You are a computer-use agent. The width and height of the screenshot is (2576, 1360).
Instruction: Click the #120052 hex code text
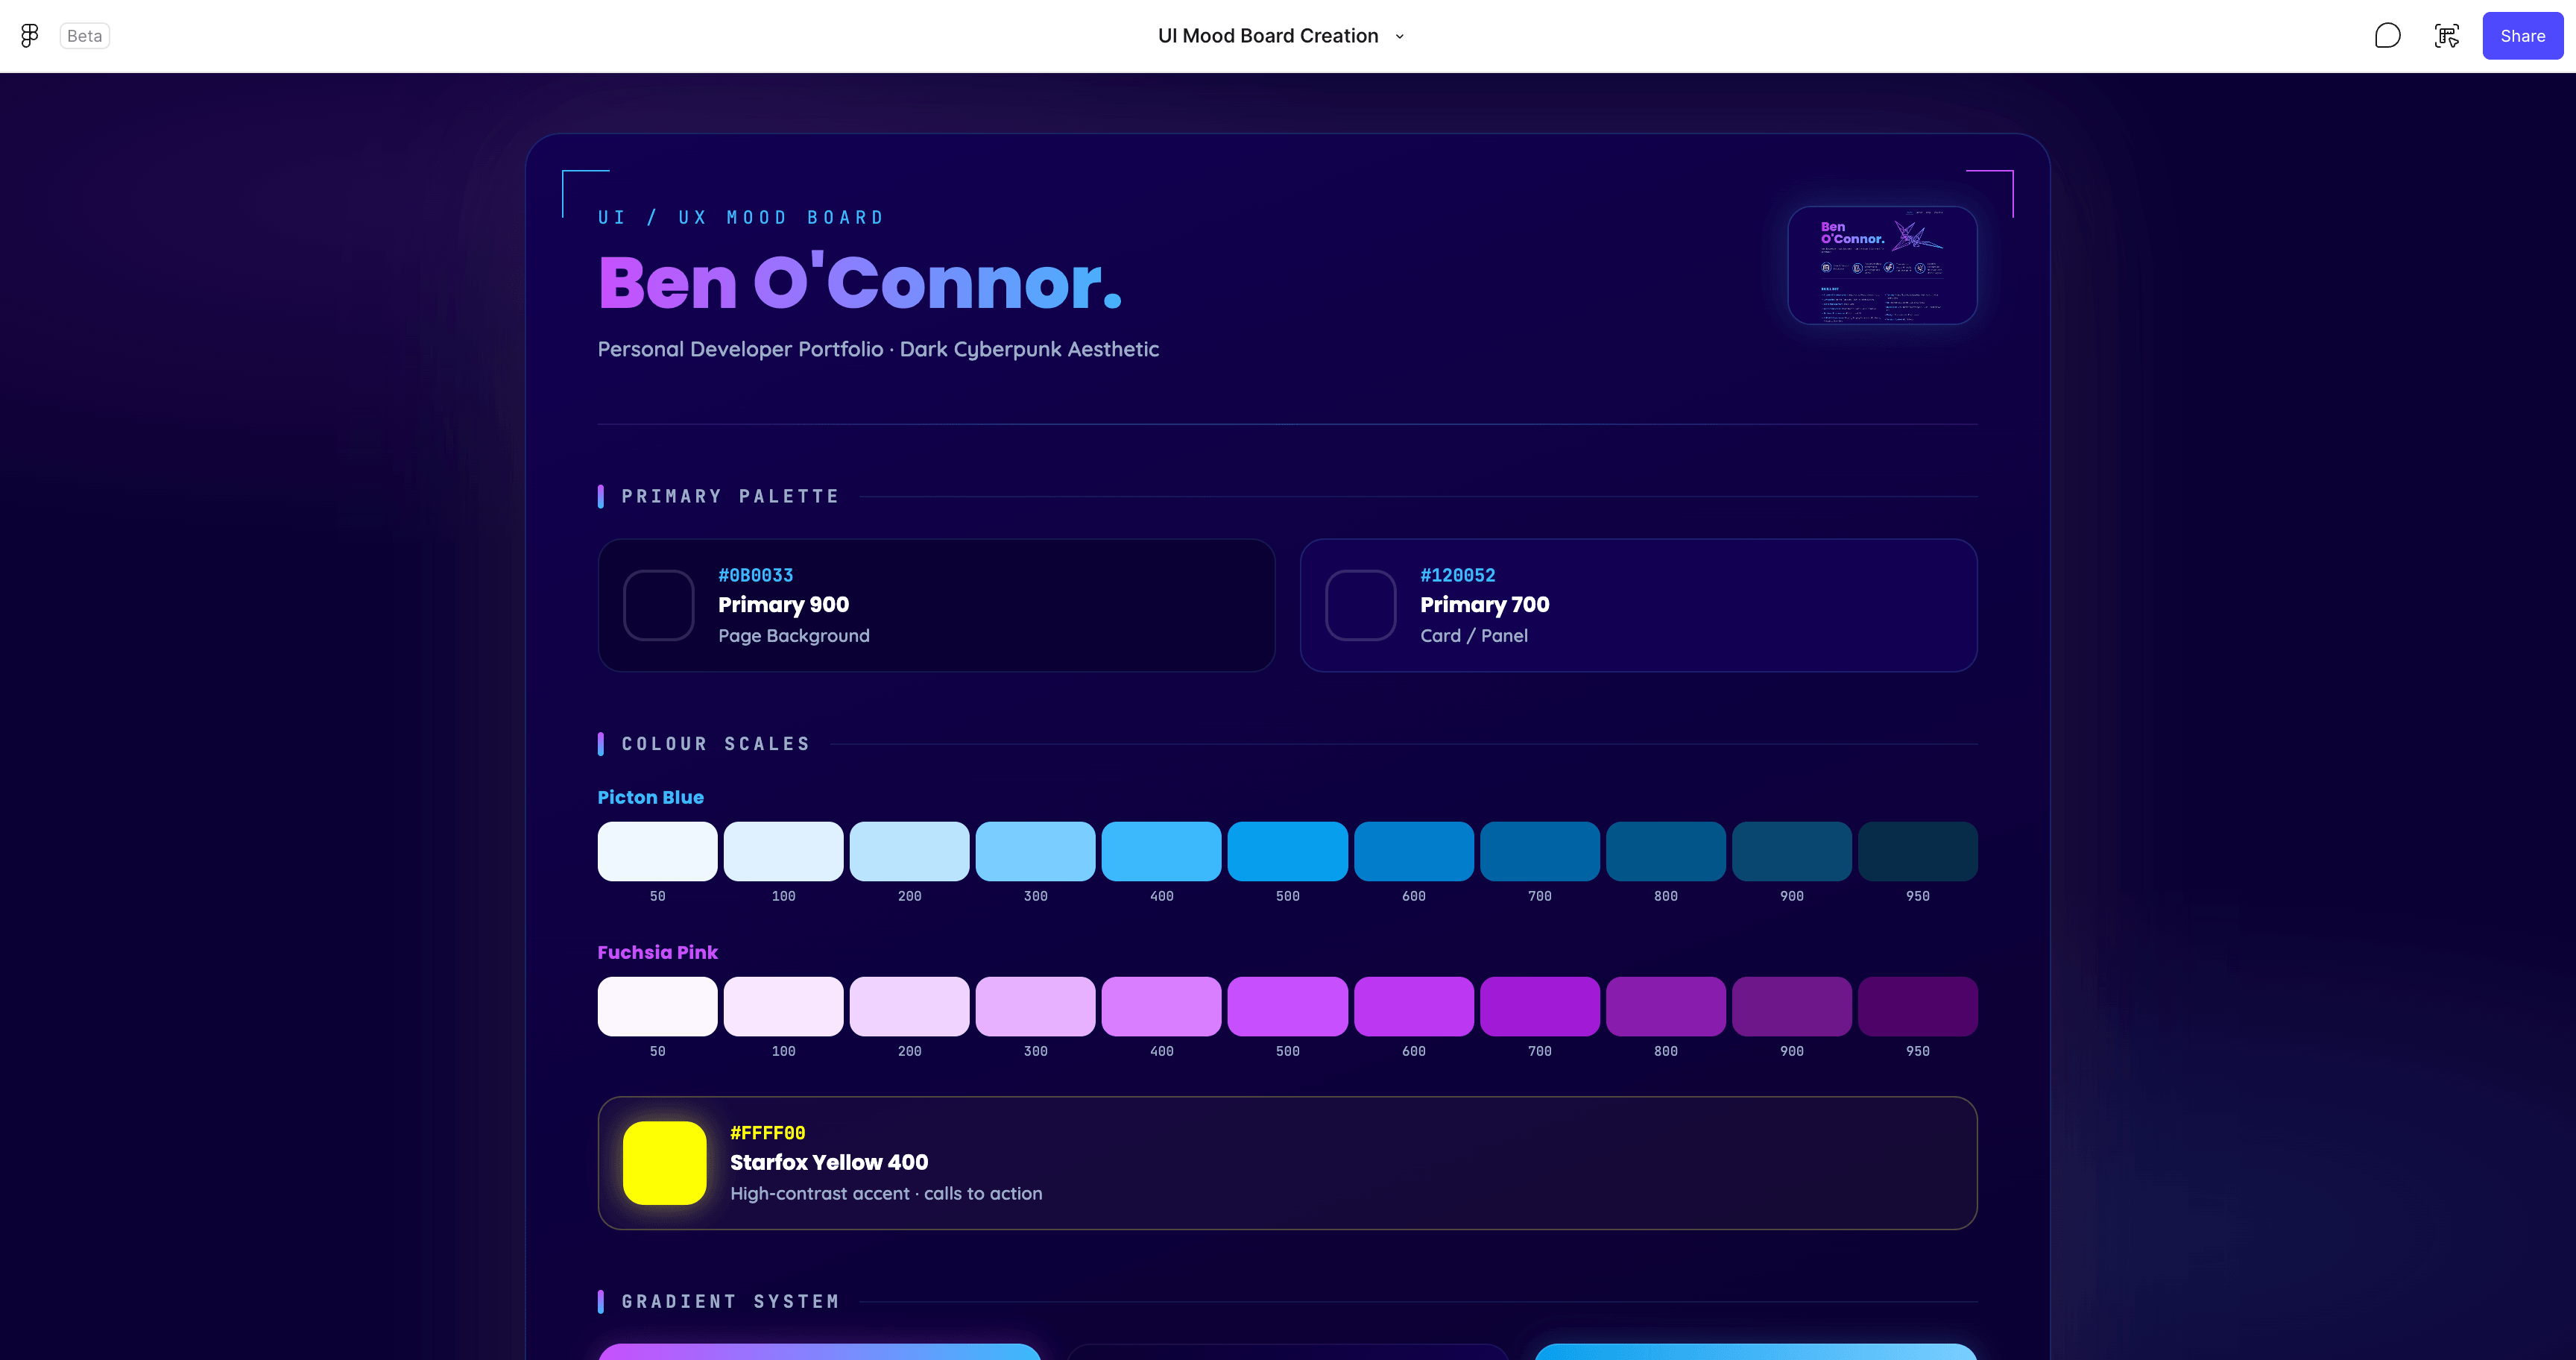1457,575
